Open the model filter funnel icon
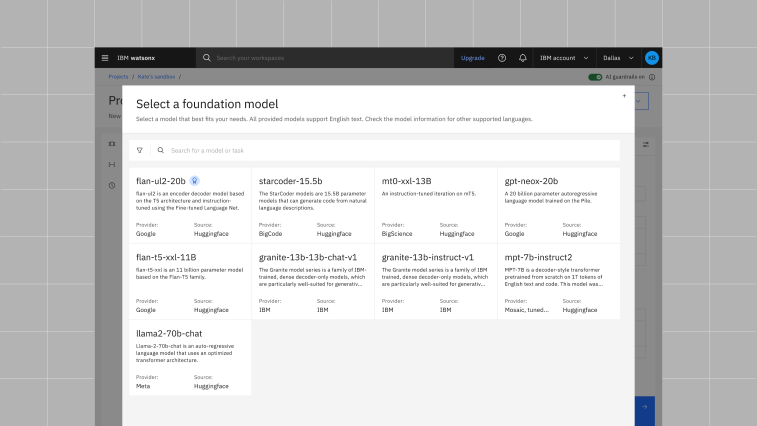This screenshot has height=426, width=757. point(140,150)
